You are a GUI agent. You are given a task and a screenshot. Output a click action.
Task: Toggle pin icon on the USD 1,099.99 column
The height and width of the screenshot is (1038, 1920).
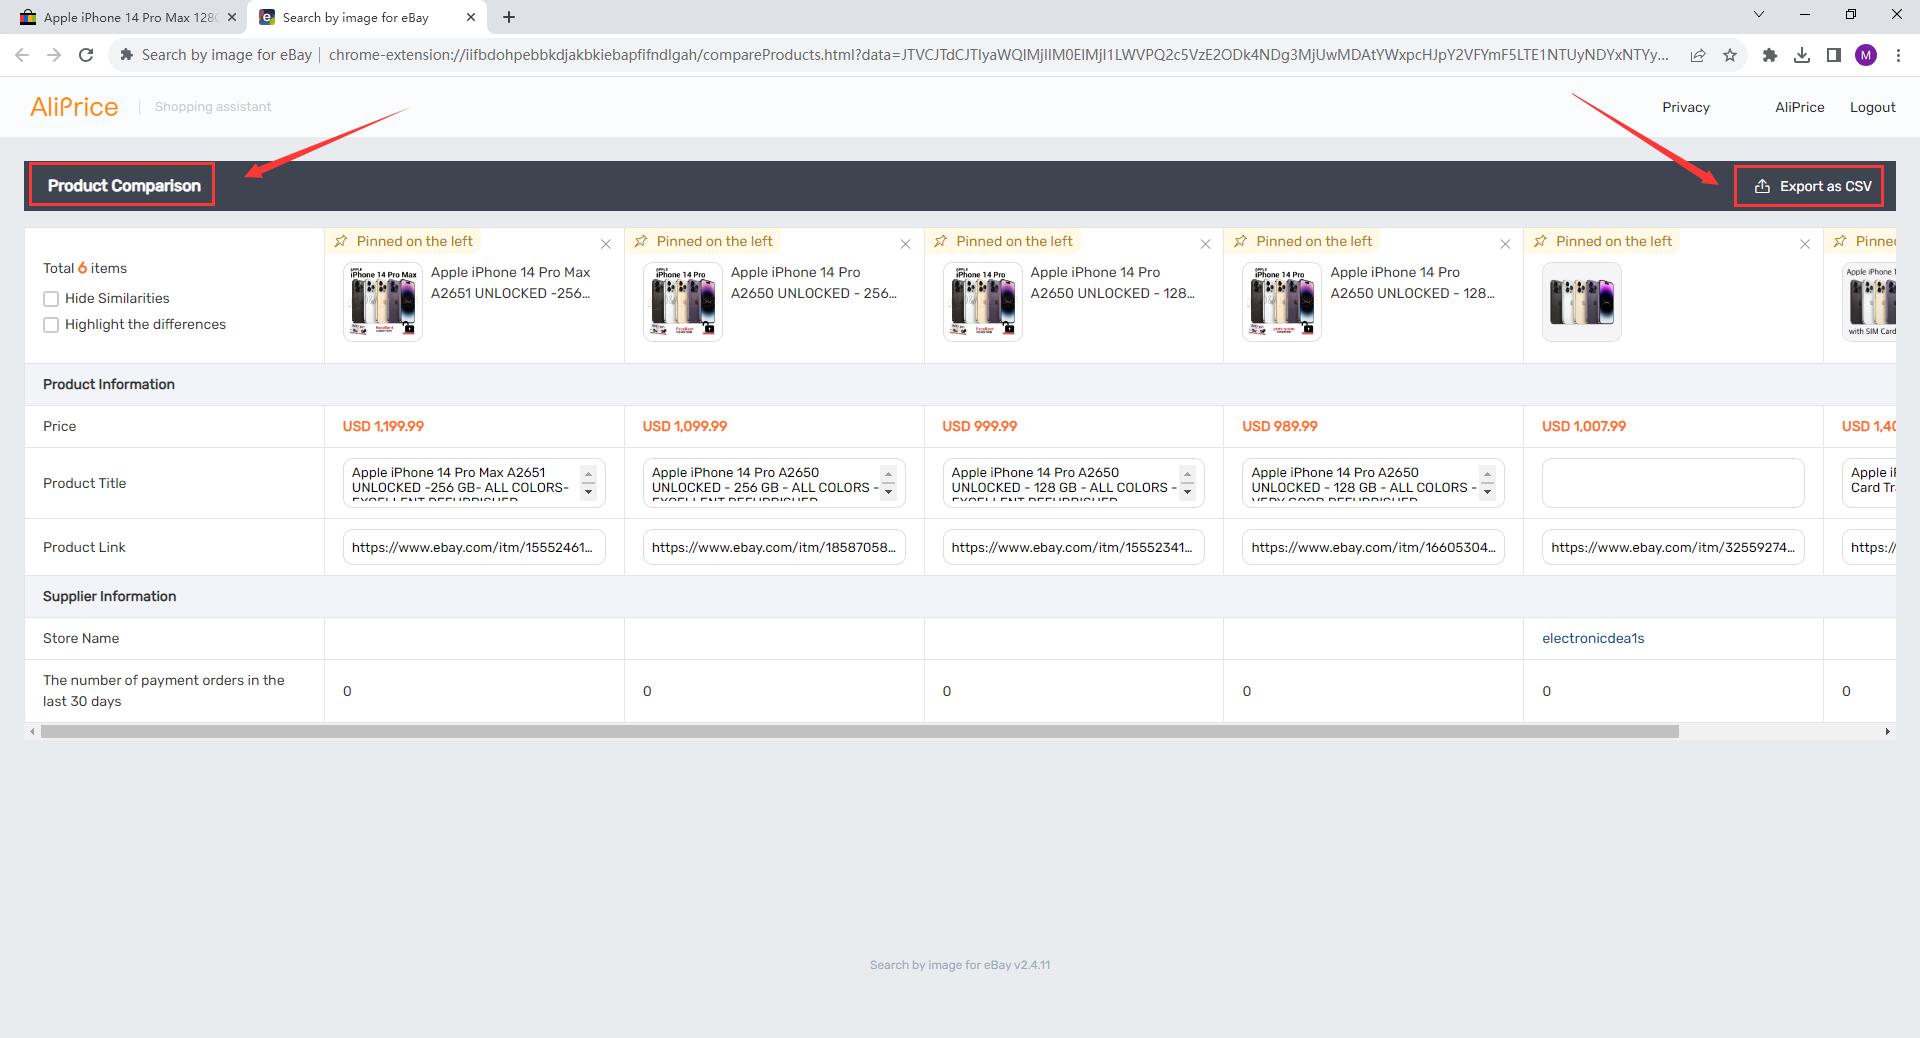tap(641, 241)
